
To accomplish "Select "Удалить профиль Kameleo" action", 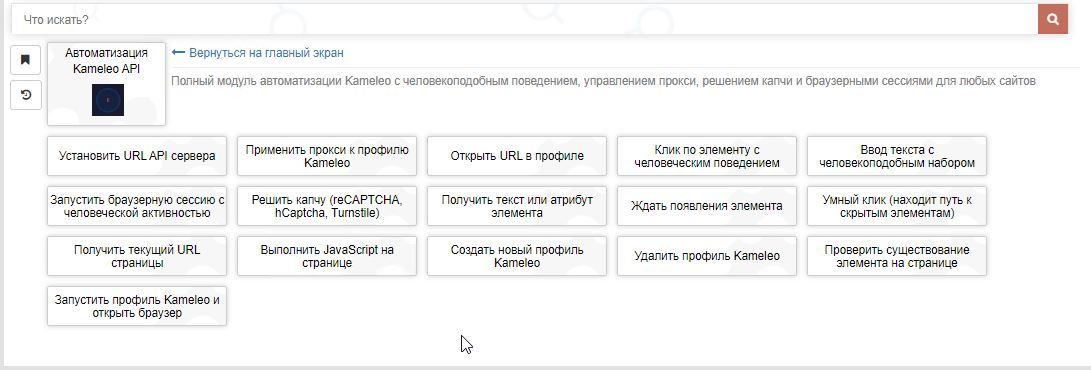I will (x=707, y=256).
